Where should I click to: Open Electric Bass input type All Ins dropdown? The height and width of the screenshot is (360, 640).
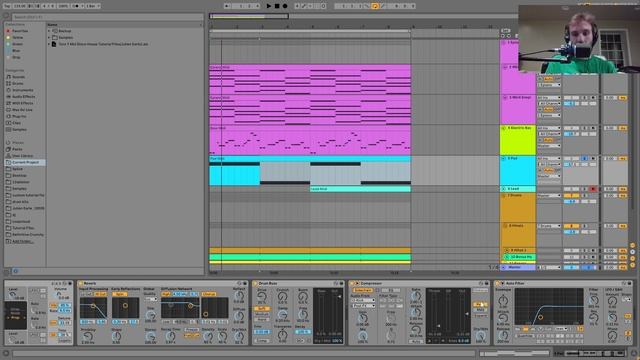coord(549,128)
